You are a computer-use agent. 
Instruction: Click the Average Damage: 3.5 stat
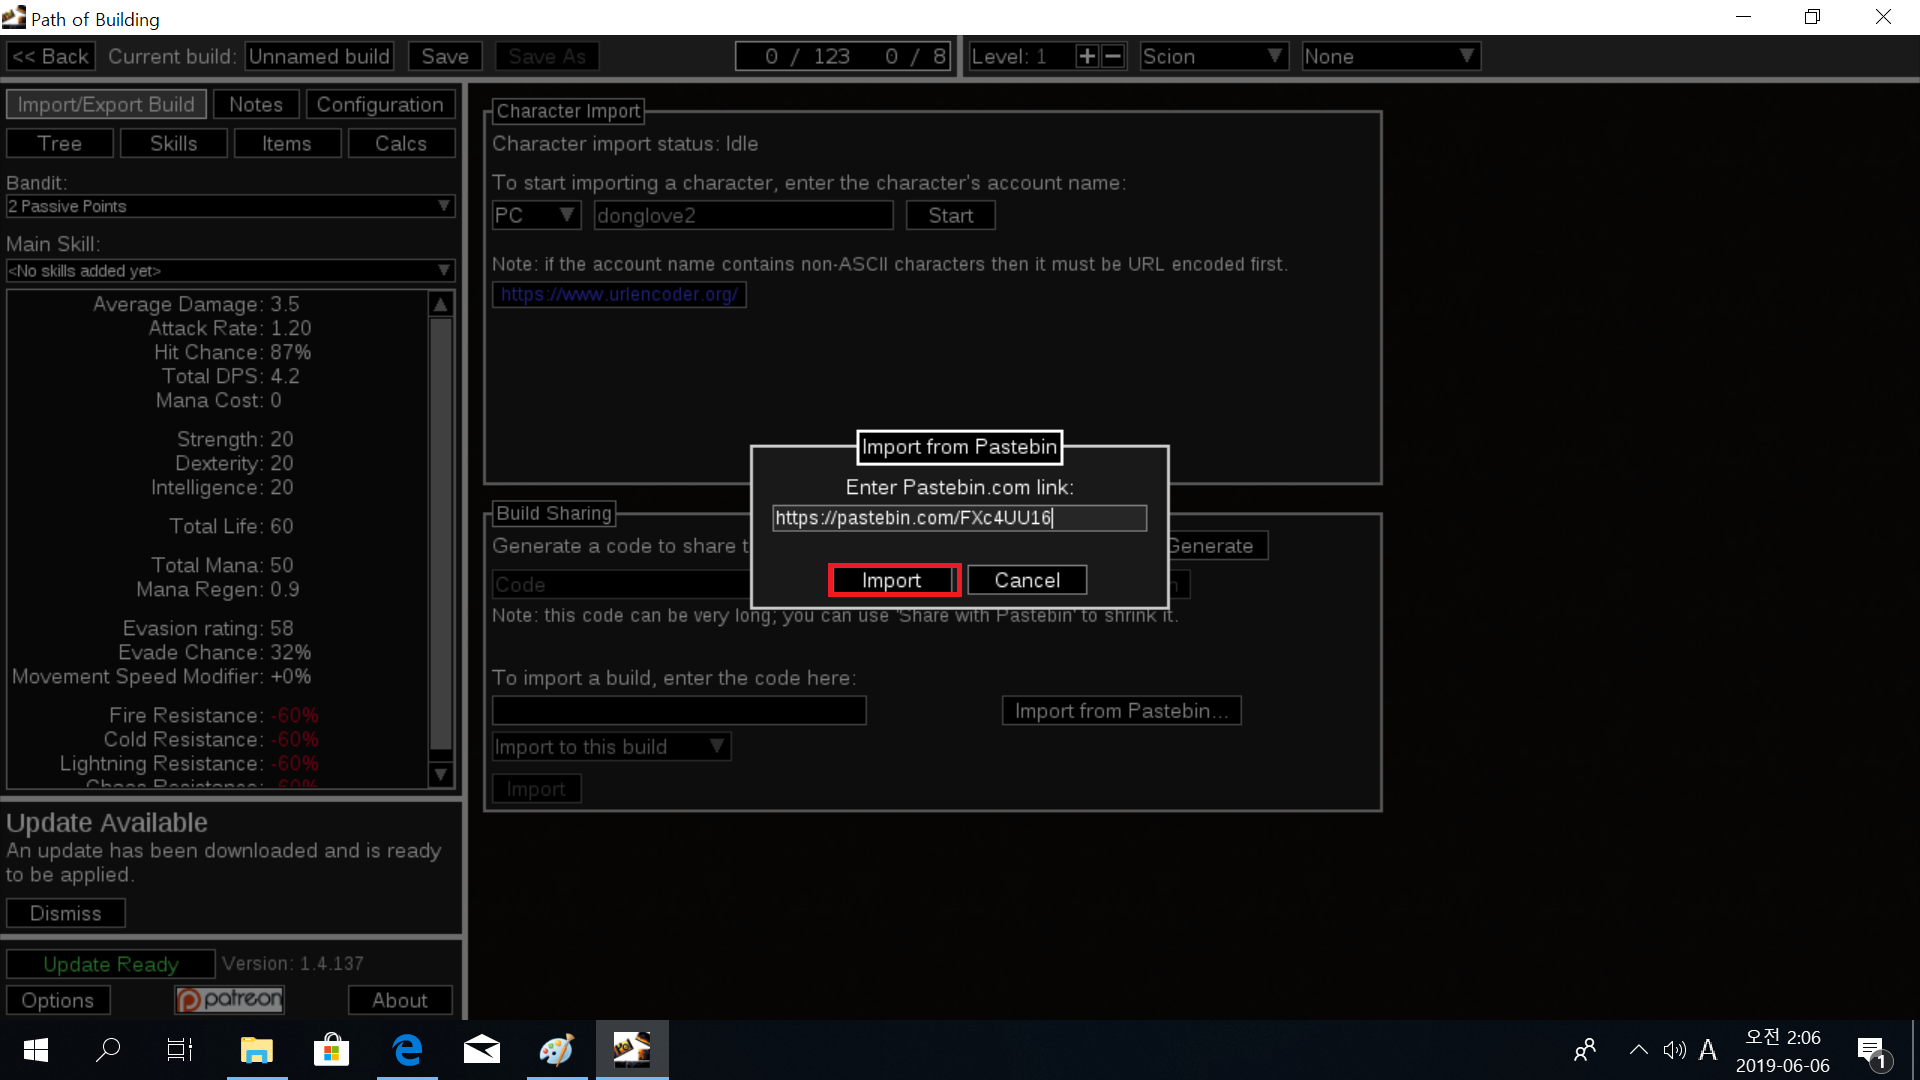[x=196, y=304]
